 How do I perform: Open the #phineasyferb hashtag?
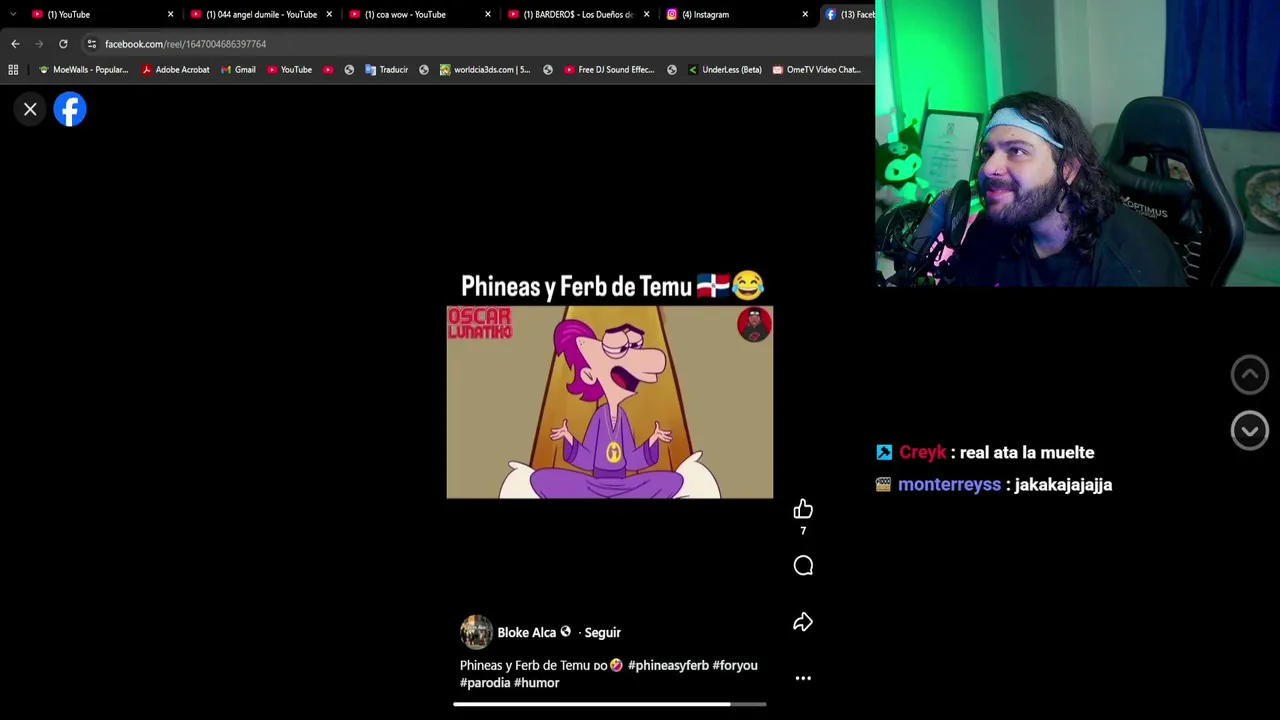point(668,665)
